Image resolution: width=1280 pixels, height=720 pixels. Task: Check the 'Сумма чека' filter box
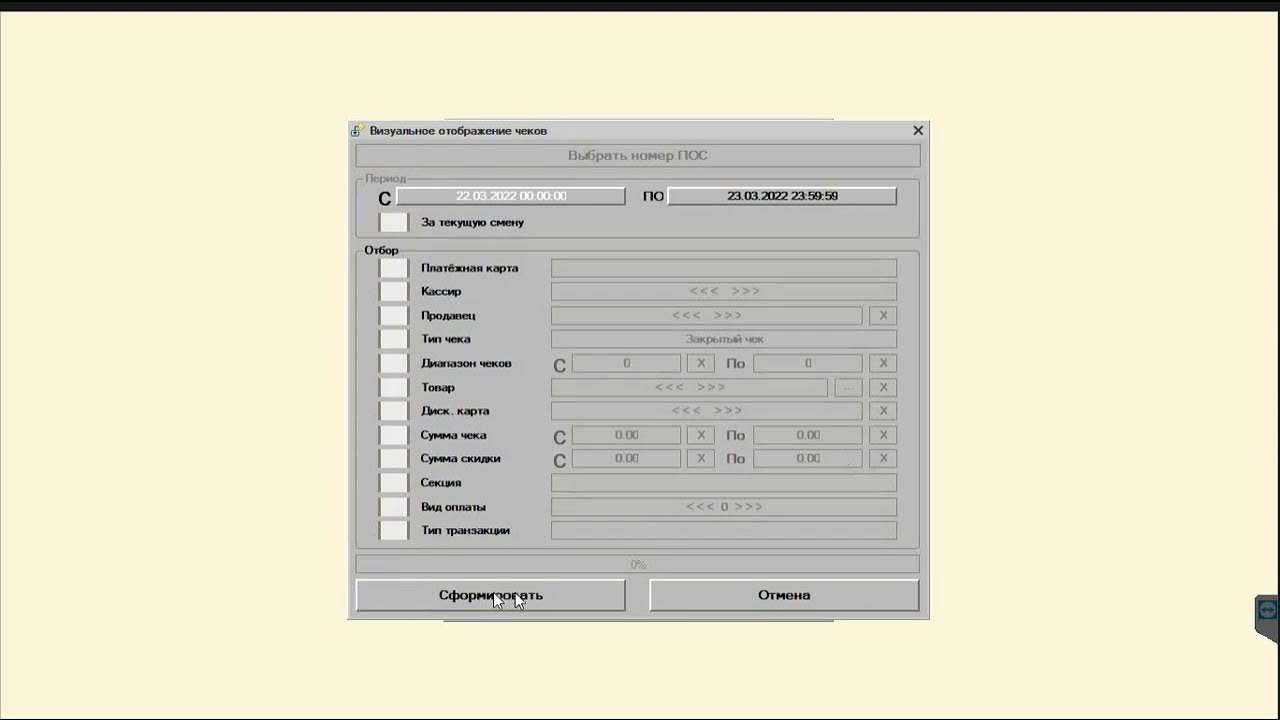394,435
